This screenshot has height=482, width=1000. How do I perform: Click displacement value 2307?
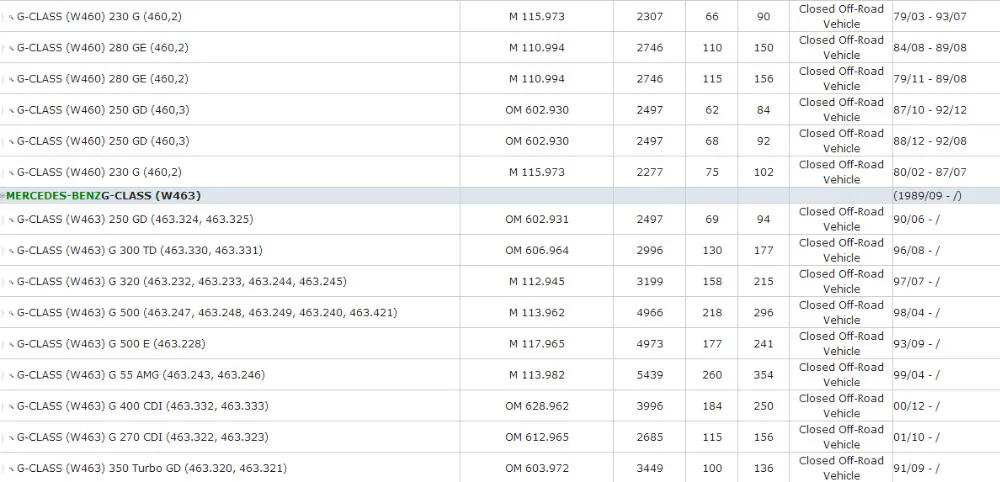pos(650,17)
